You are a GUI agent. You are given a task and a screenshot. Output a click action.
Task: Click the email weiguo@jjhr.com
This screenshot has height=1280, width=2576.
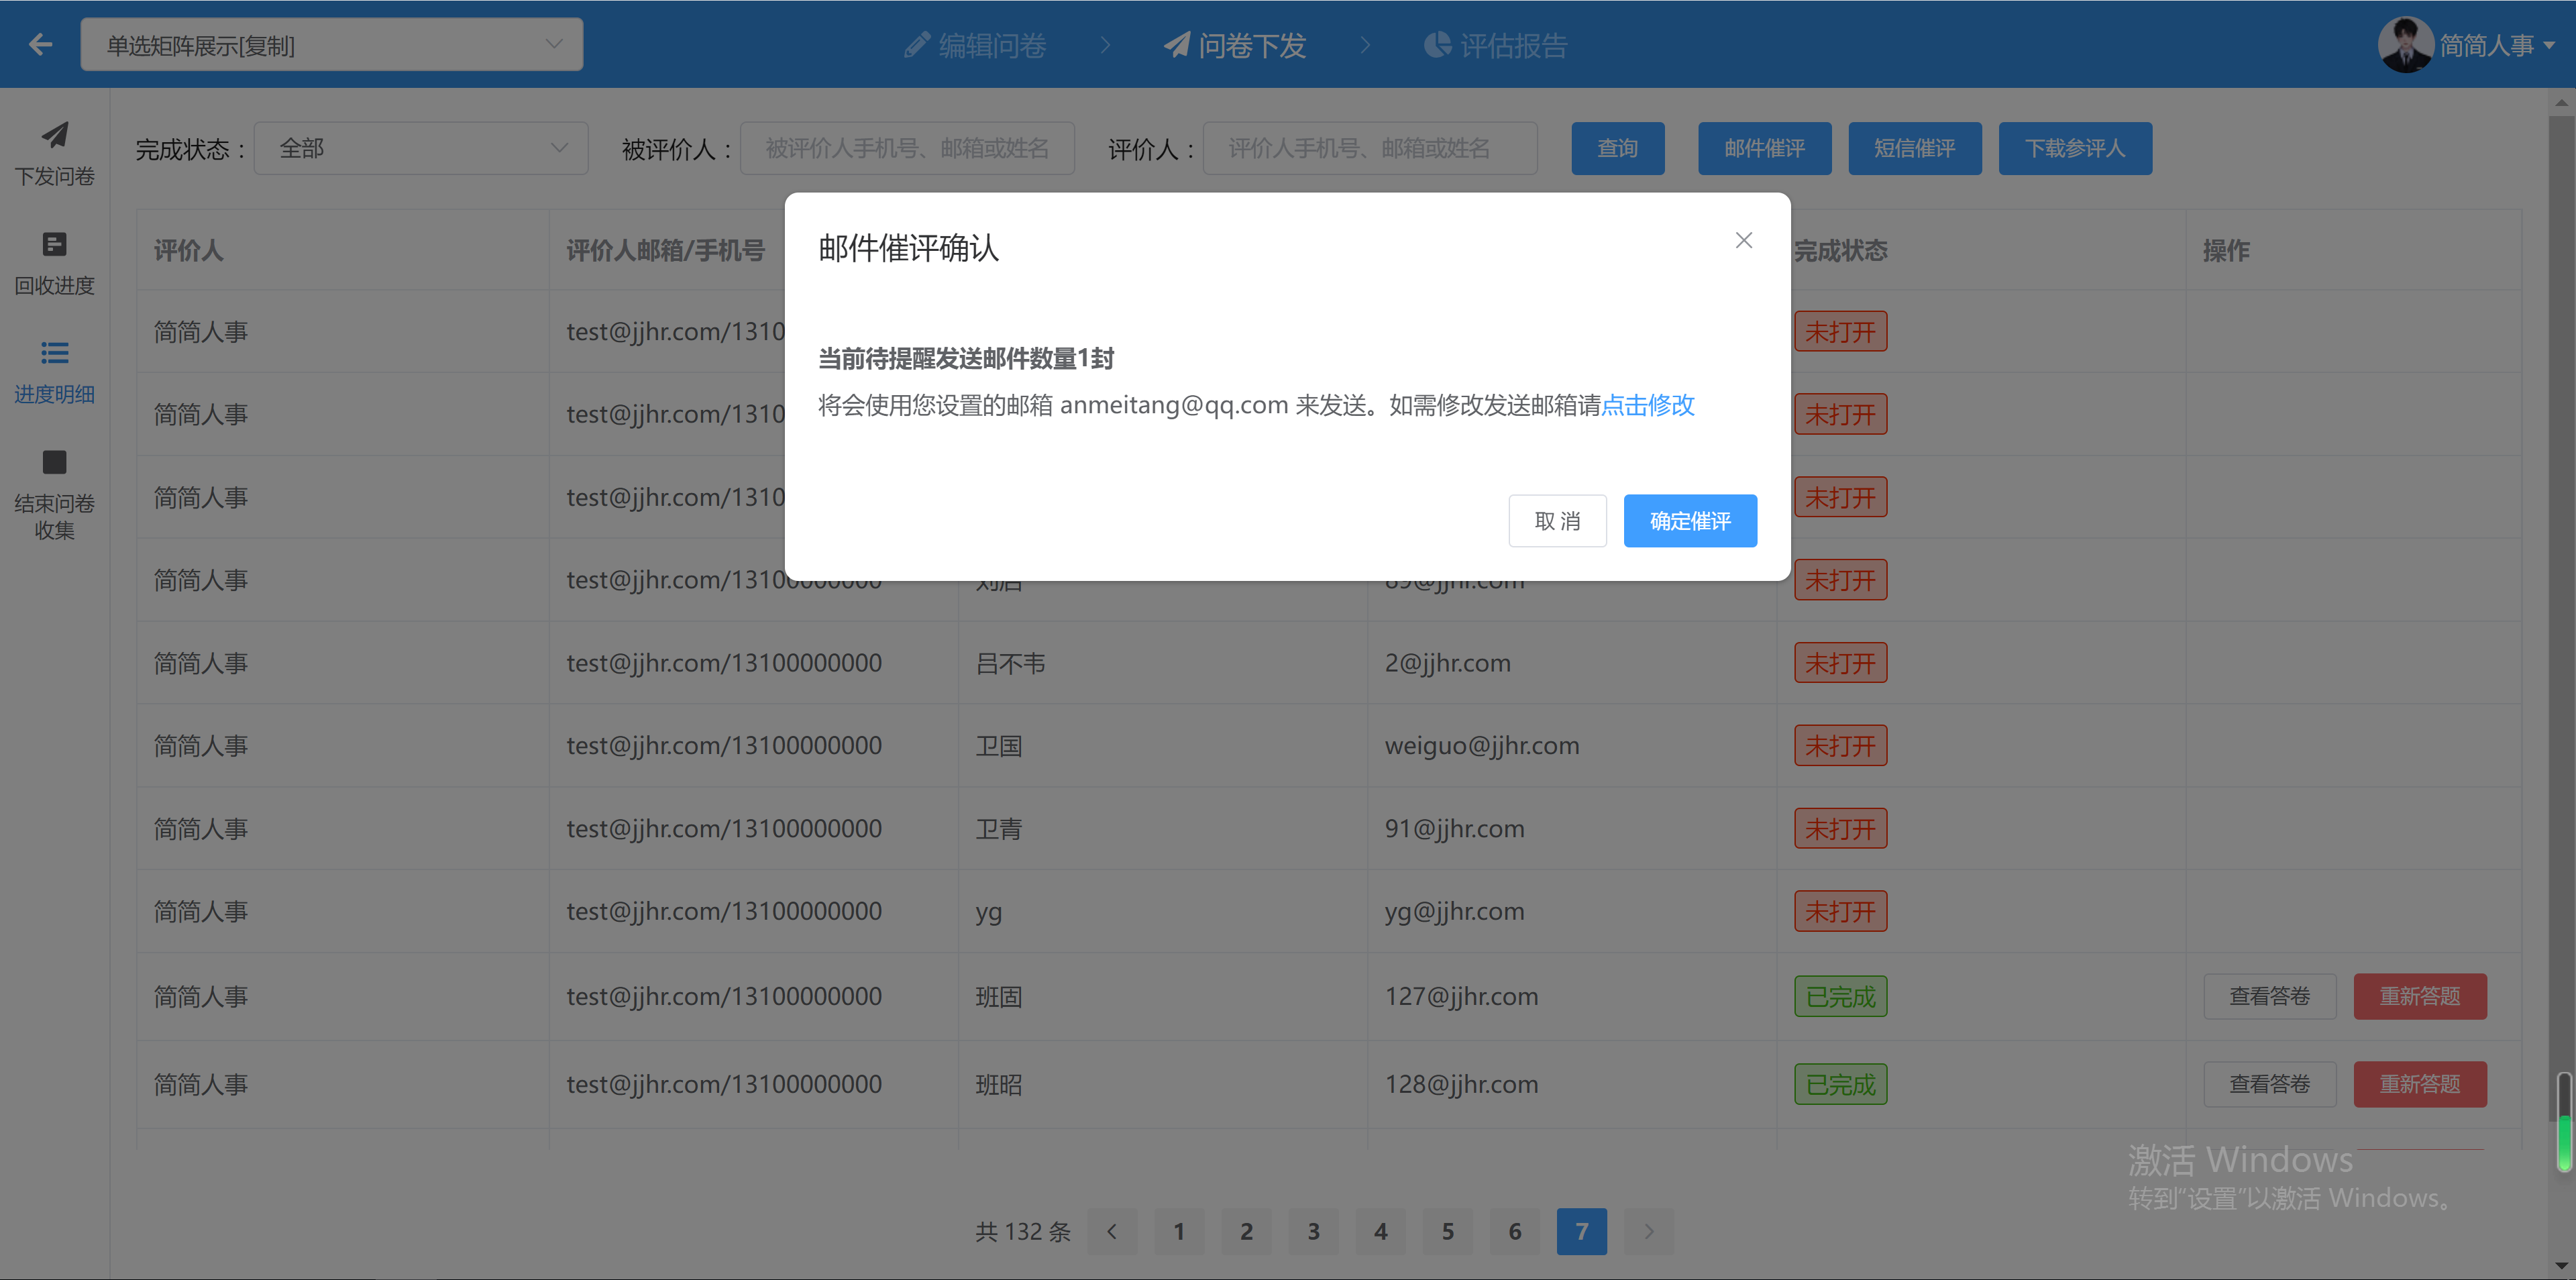click(x=1482, y=746)
